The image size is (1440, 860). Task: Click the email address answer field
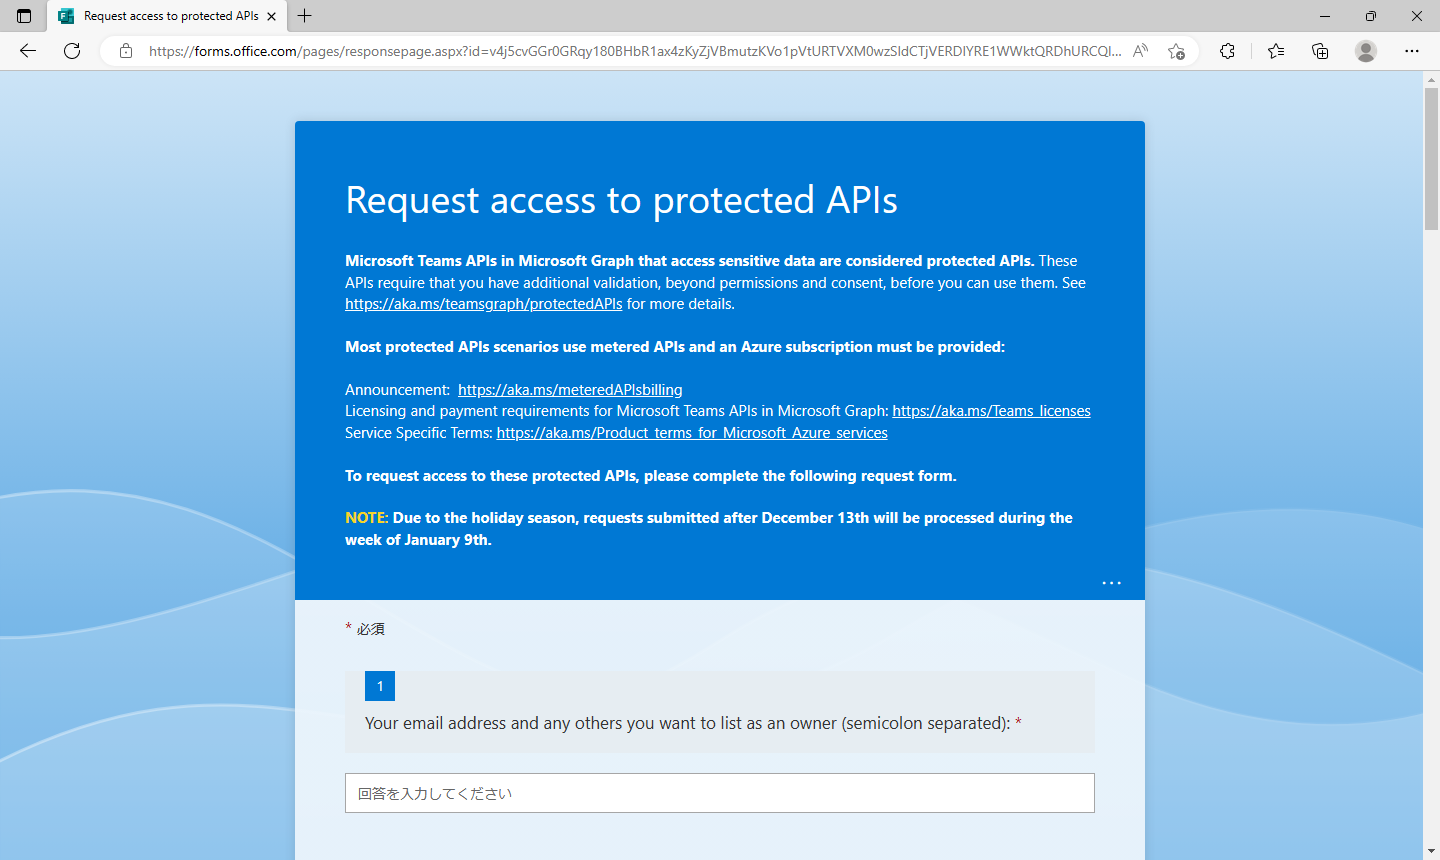tap(720, 793)
